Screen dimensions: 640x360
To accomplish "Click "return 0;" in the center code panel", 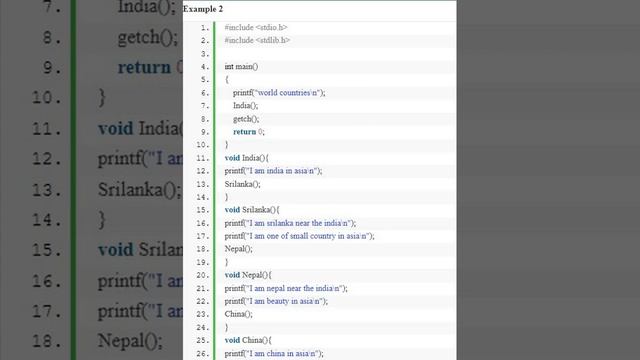I will pos(249,132).
